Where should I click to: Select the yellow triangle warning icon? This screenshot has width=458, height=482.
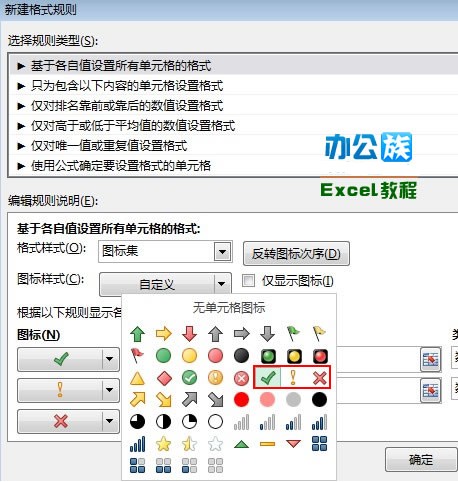pyautogui.click(x=137, y=378)
